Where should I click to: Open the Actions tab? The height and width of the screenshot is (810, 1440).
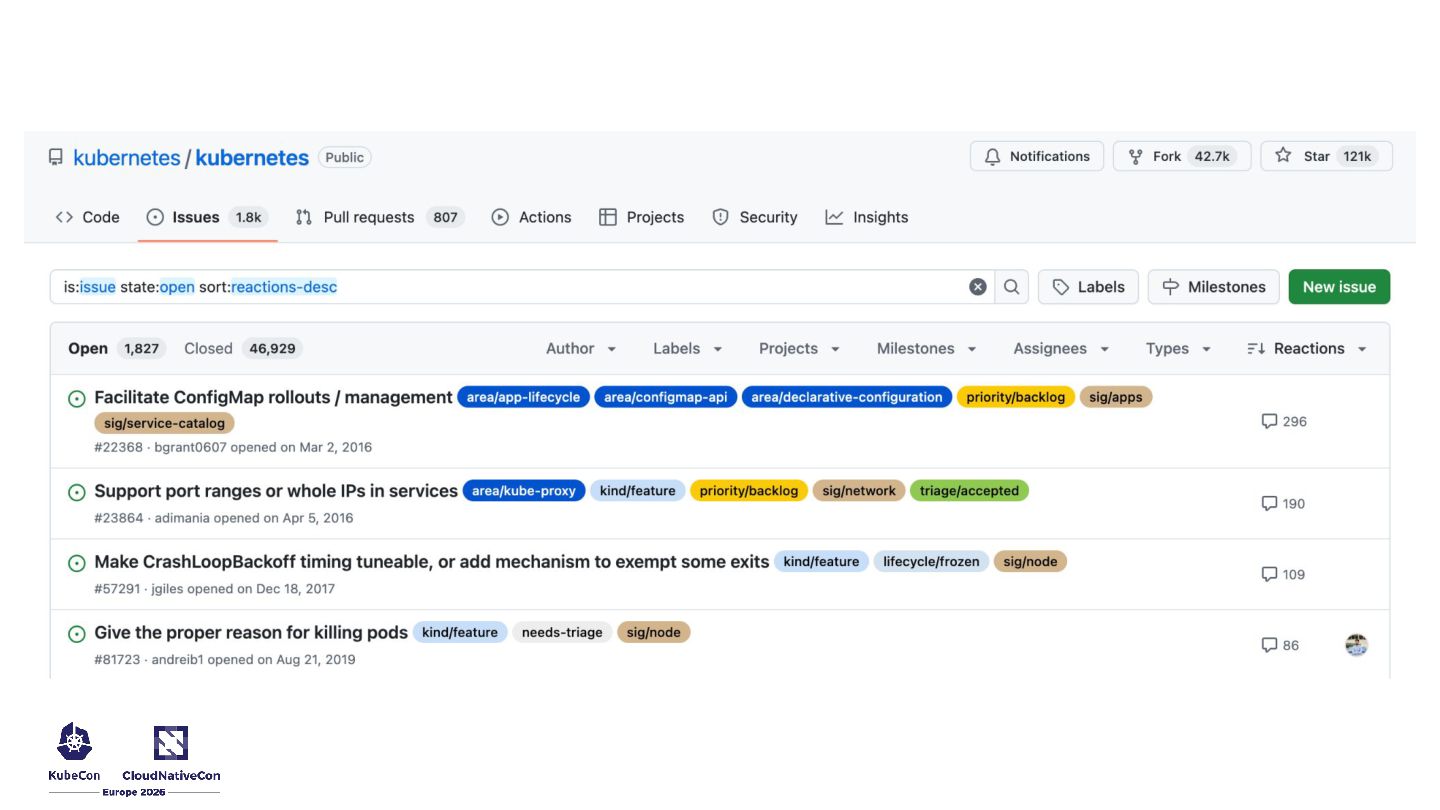531,217
